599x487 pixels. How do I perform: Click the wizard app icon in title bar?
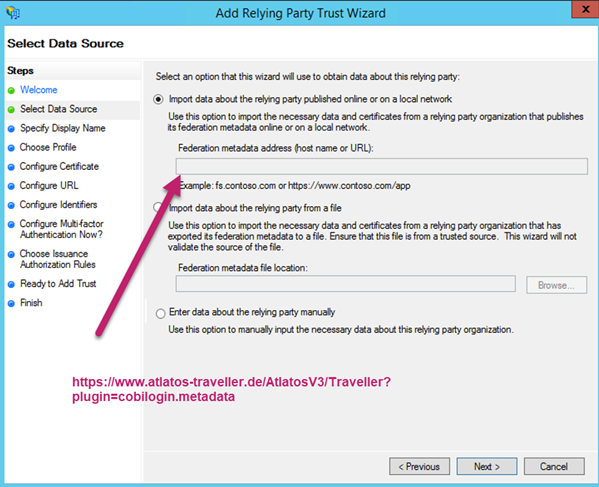tap(13, 13)
